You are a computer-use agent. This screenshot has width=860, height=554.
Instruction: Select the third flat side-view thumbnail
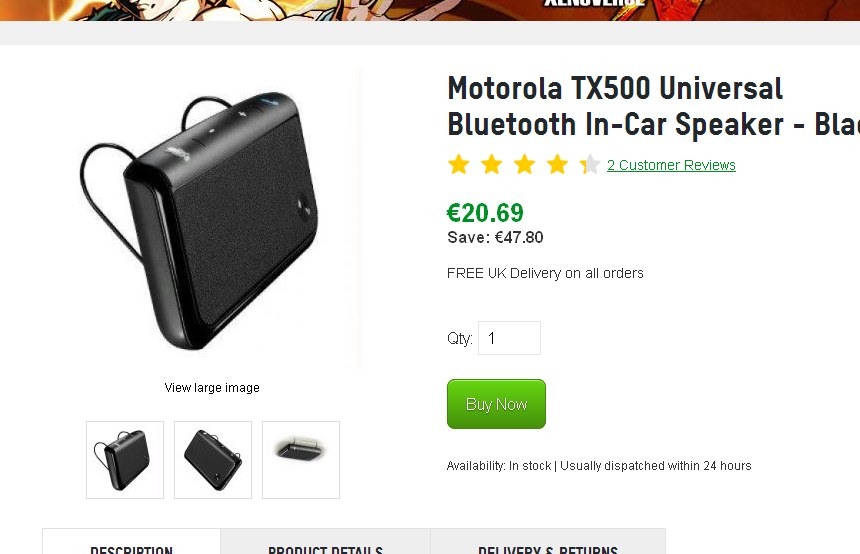301,460
